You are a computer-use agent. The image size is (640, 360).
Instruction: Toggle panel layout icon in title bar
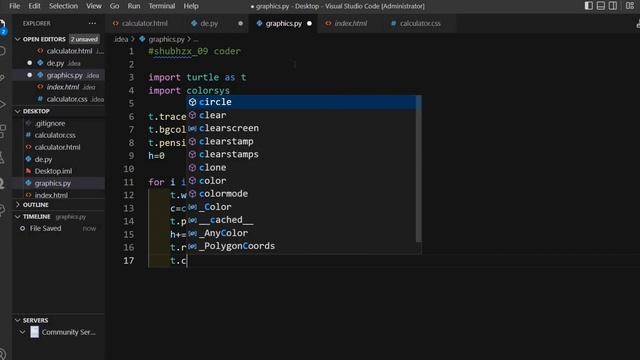tap(601, 6)
